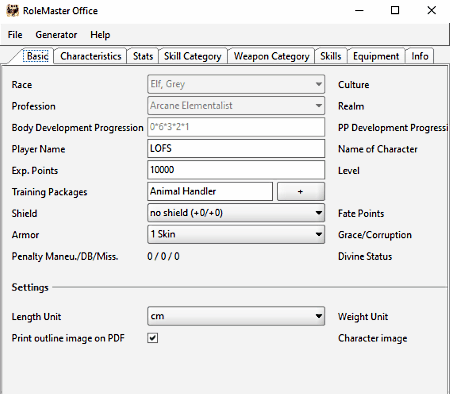Open the Help menu
This screenshot has height=394, width=450.
100,35
